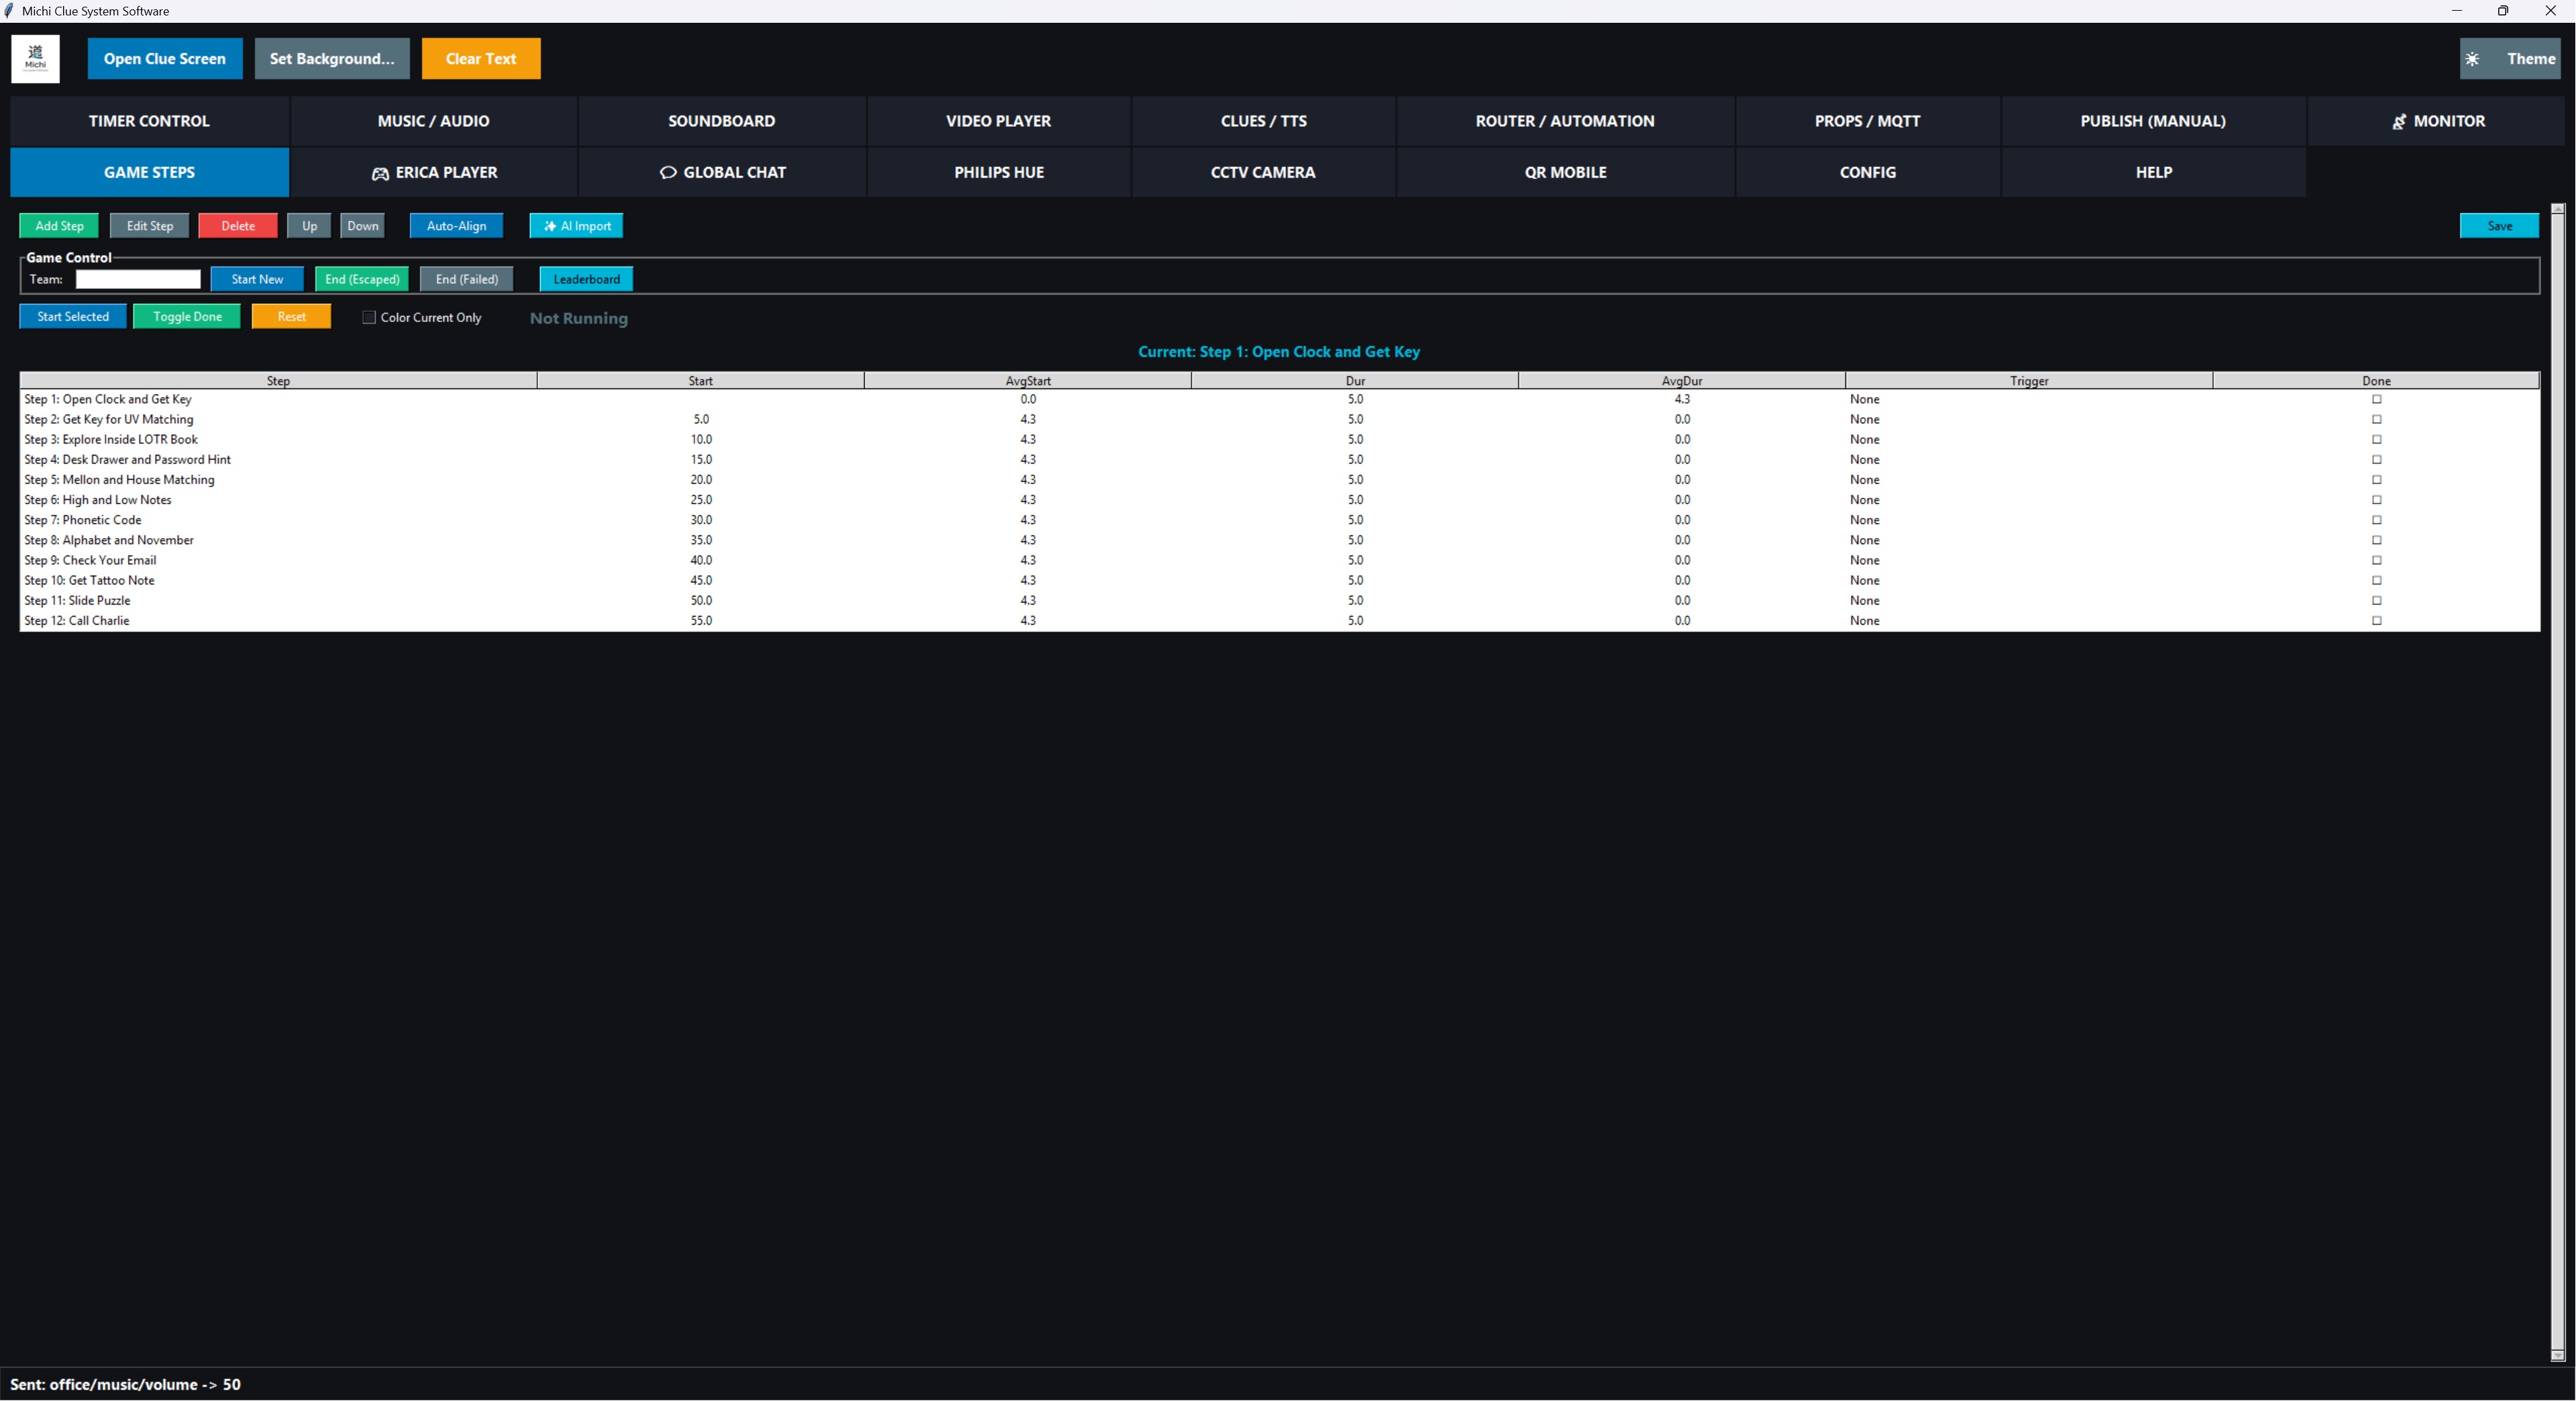Click the Michi logo icon

35,58
